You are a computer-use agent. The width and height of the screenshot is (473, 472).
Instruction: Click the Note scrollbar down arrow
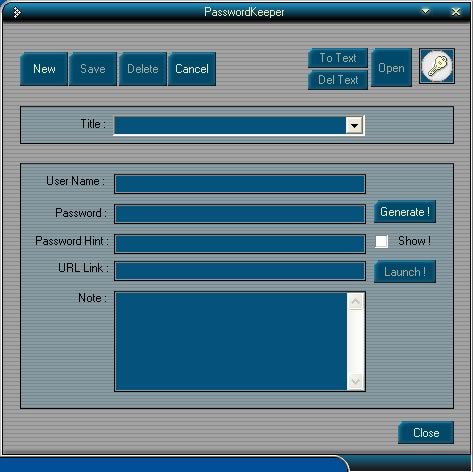[355, 381]
